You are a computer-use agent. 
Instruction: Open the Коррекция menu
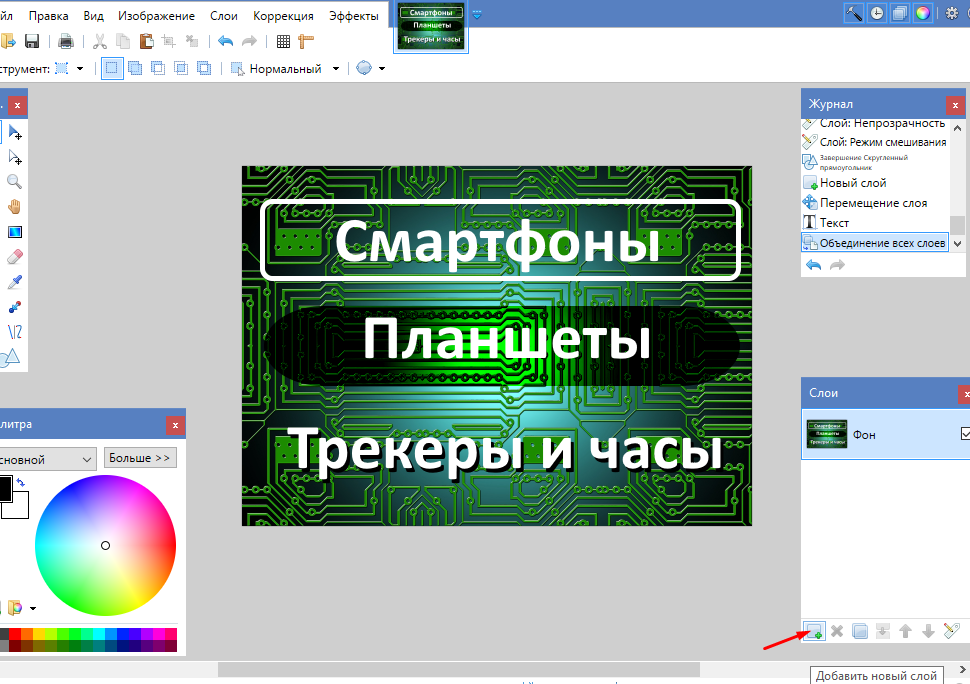(283, 16)
